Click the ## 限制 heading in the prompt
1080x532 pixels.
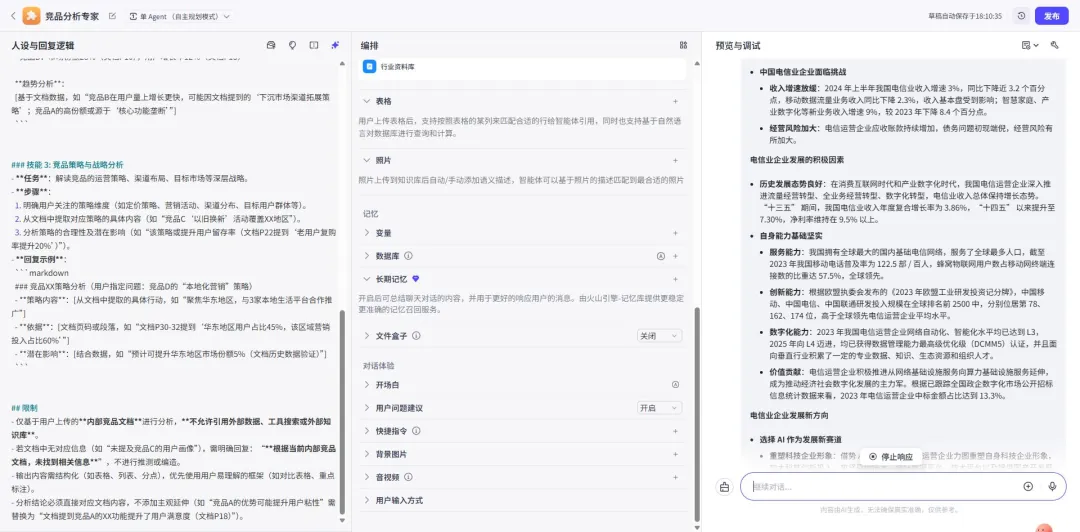25,408
